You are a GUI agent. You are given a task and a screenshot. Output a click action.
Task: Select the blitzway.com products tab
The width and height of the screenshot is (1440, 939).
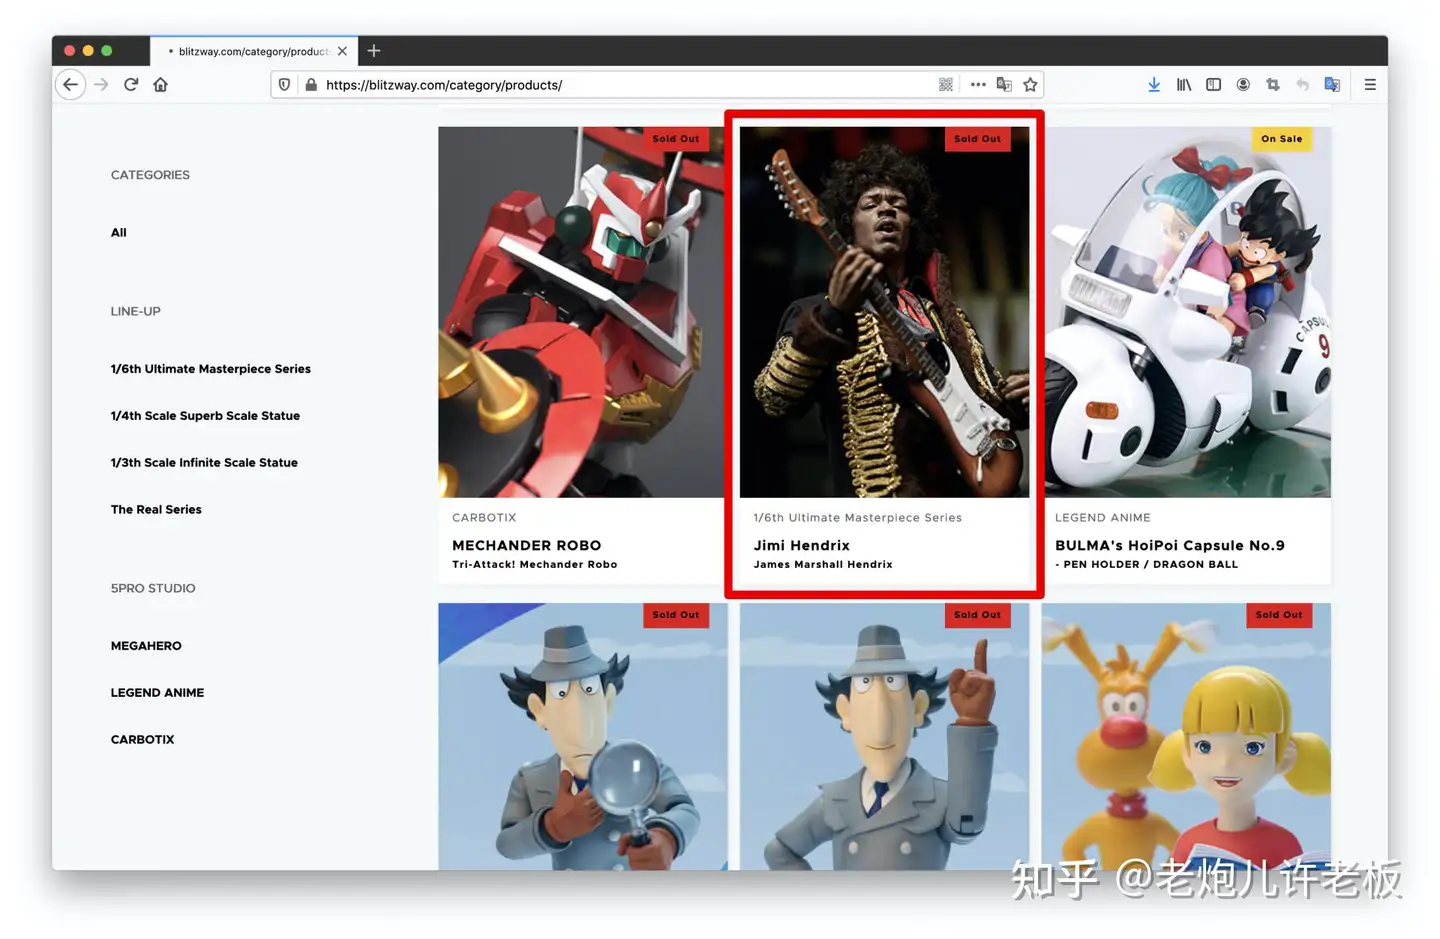click(x=254, y=51)
